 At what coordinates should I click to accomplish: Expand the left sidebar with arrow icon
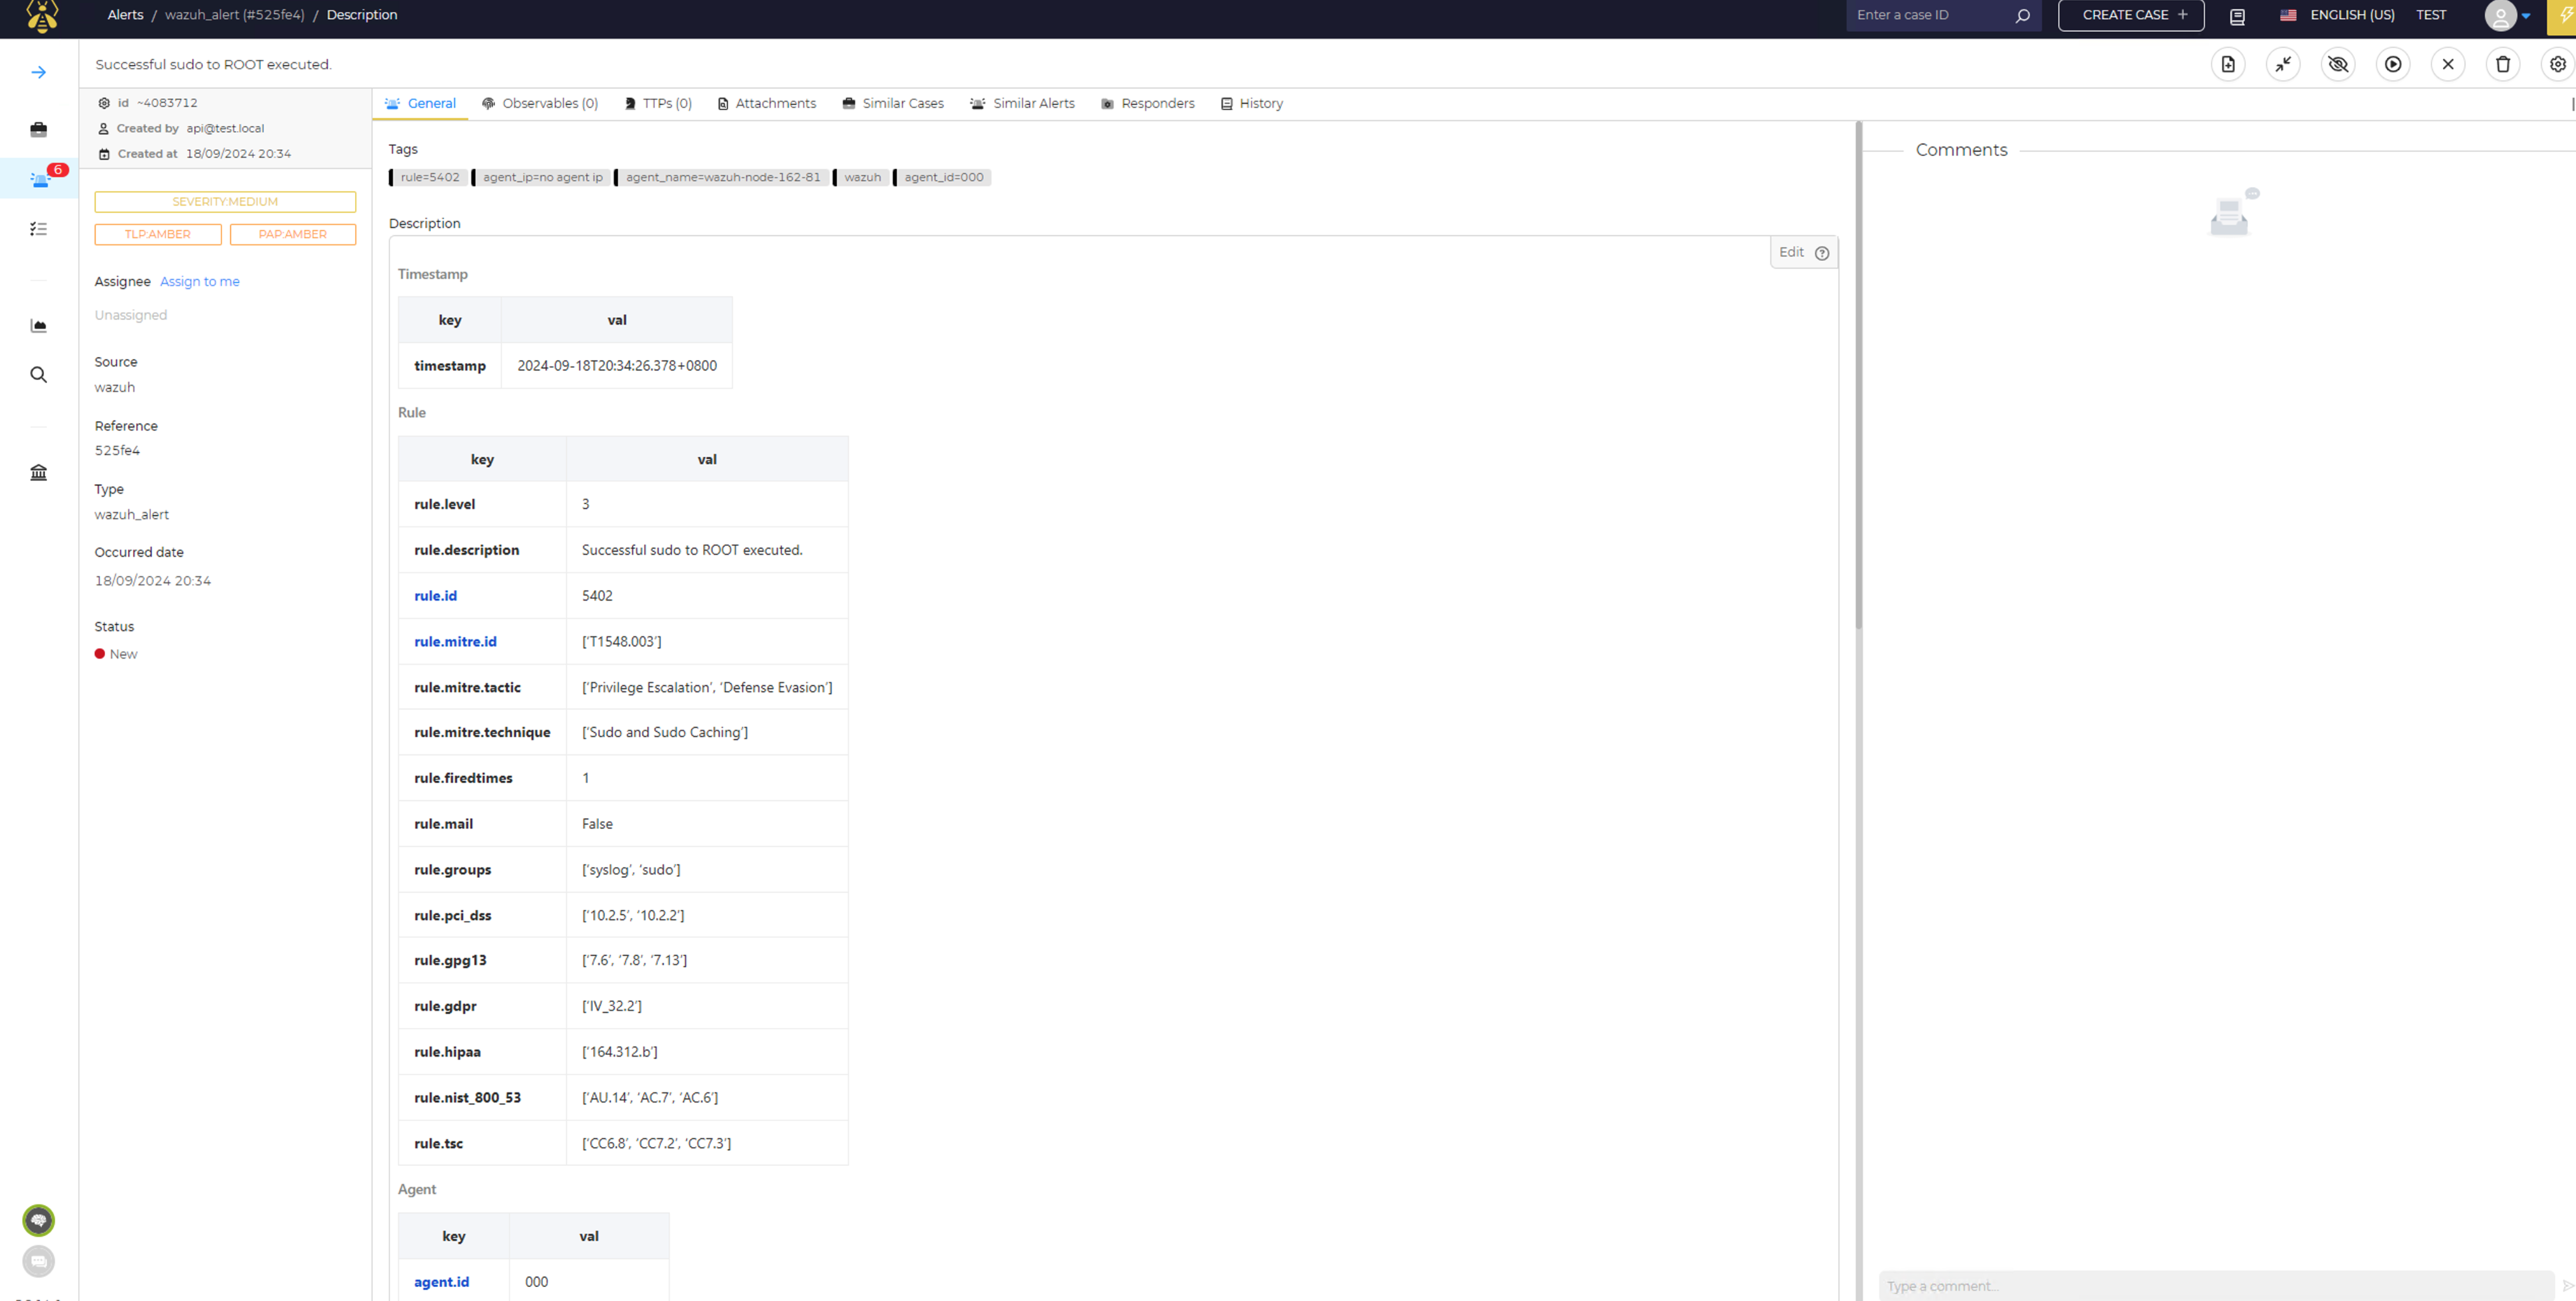pyautogui.click(x=39, y=72)
